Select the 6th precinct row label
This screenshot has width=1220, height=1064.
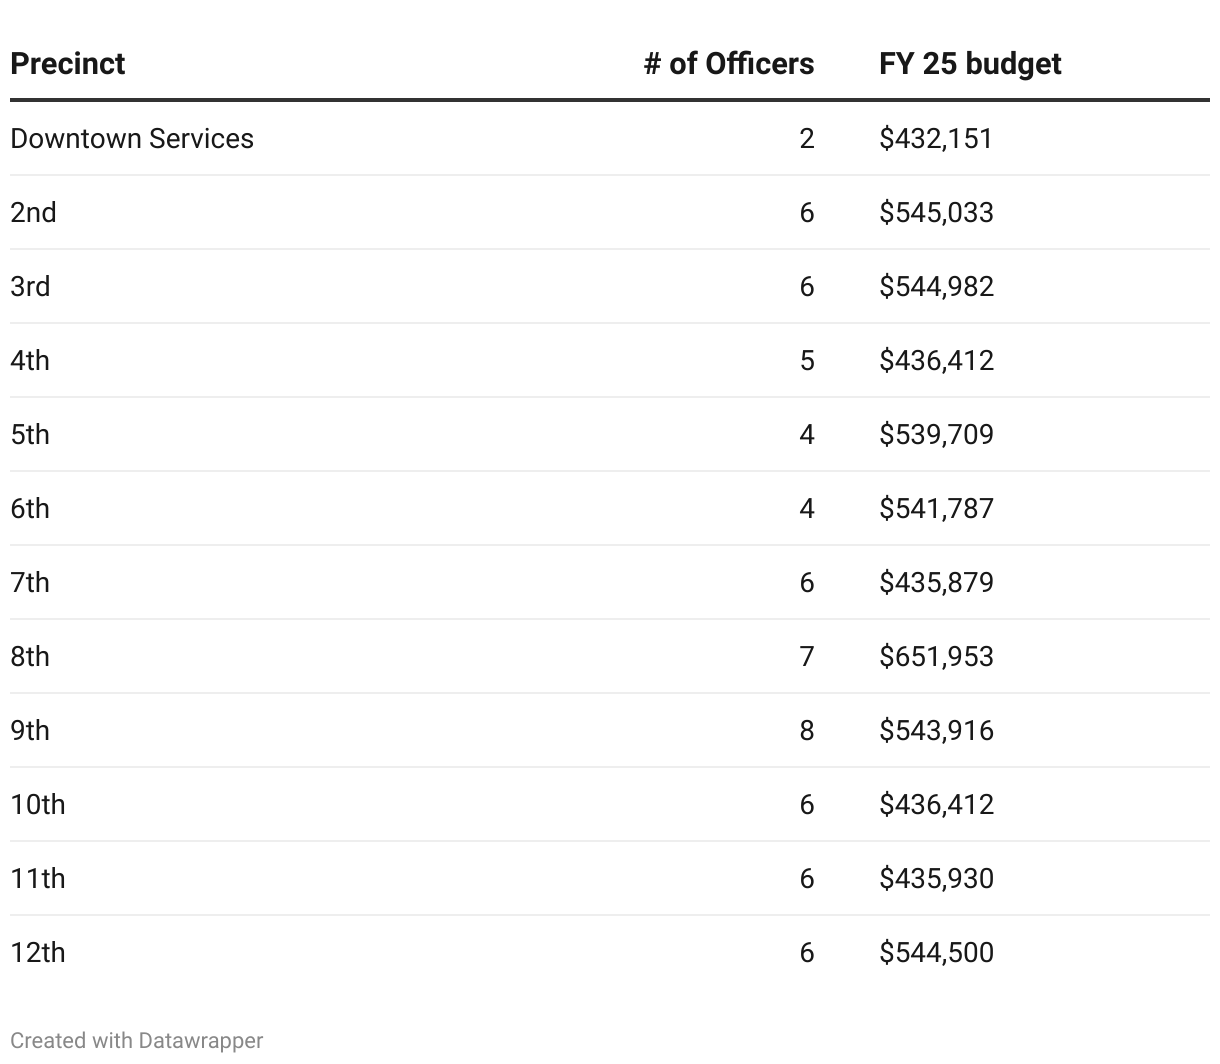[x=30, y=508]
